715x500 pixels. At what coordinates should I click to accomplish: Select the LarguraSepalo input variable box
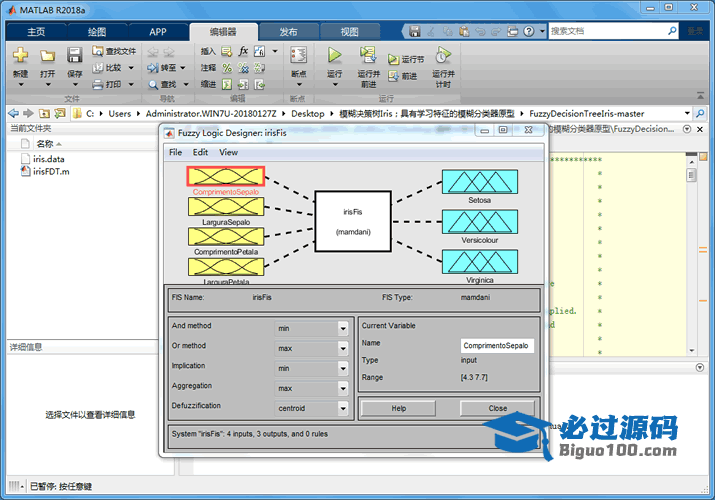[x=226, y=207]
